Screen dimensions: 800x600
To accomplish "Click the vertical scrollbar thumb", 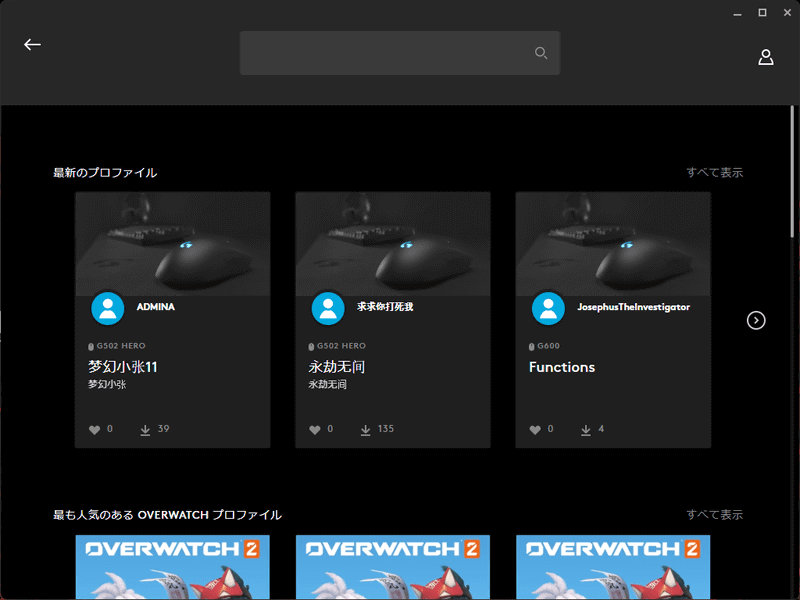I will coord(792,171).
